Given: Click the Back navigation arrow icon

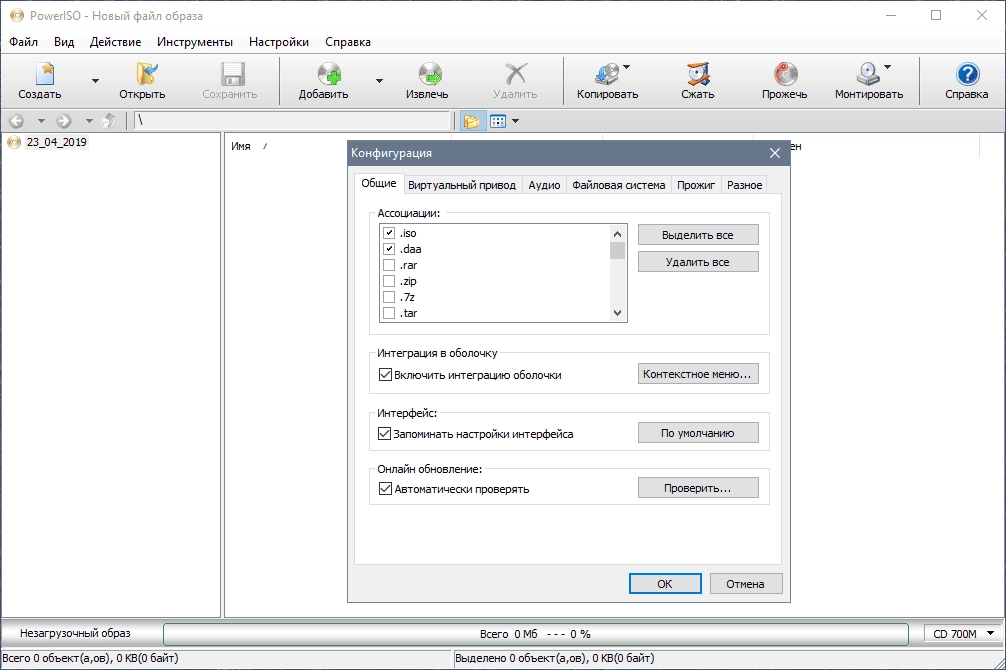Looking at the screenshot, I should click(17, 121).
